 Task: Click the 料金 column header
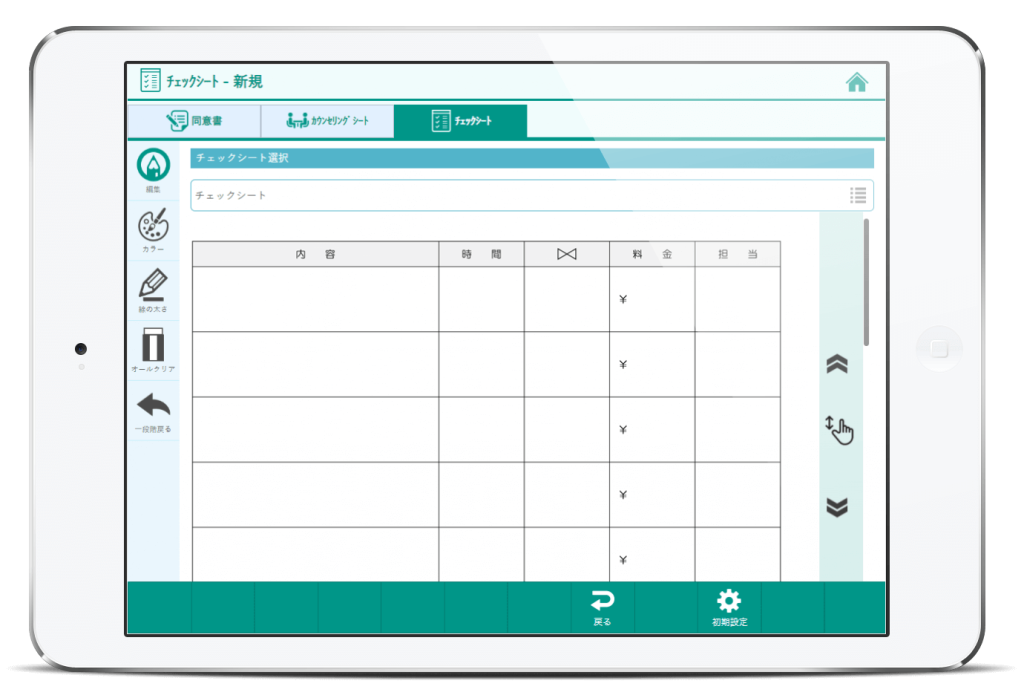tap(652, 254)
